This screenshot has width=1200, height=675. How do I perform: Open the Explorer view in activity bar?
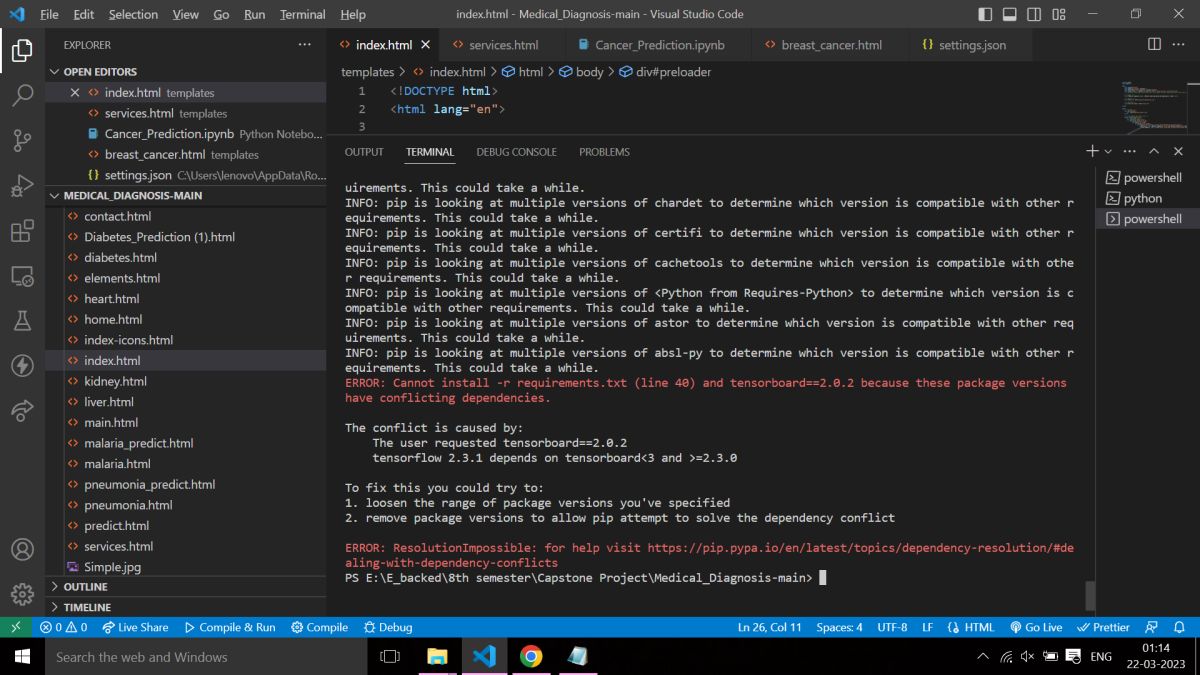click(22, 50)
